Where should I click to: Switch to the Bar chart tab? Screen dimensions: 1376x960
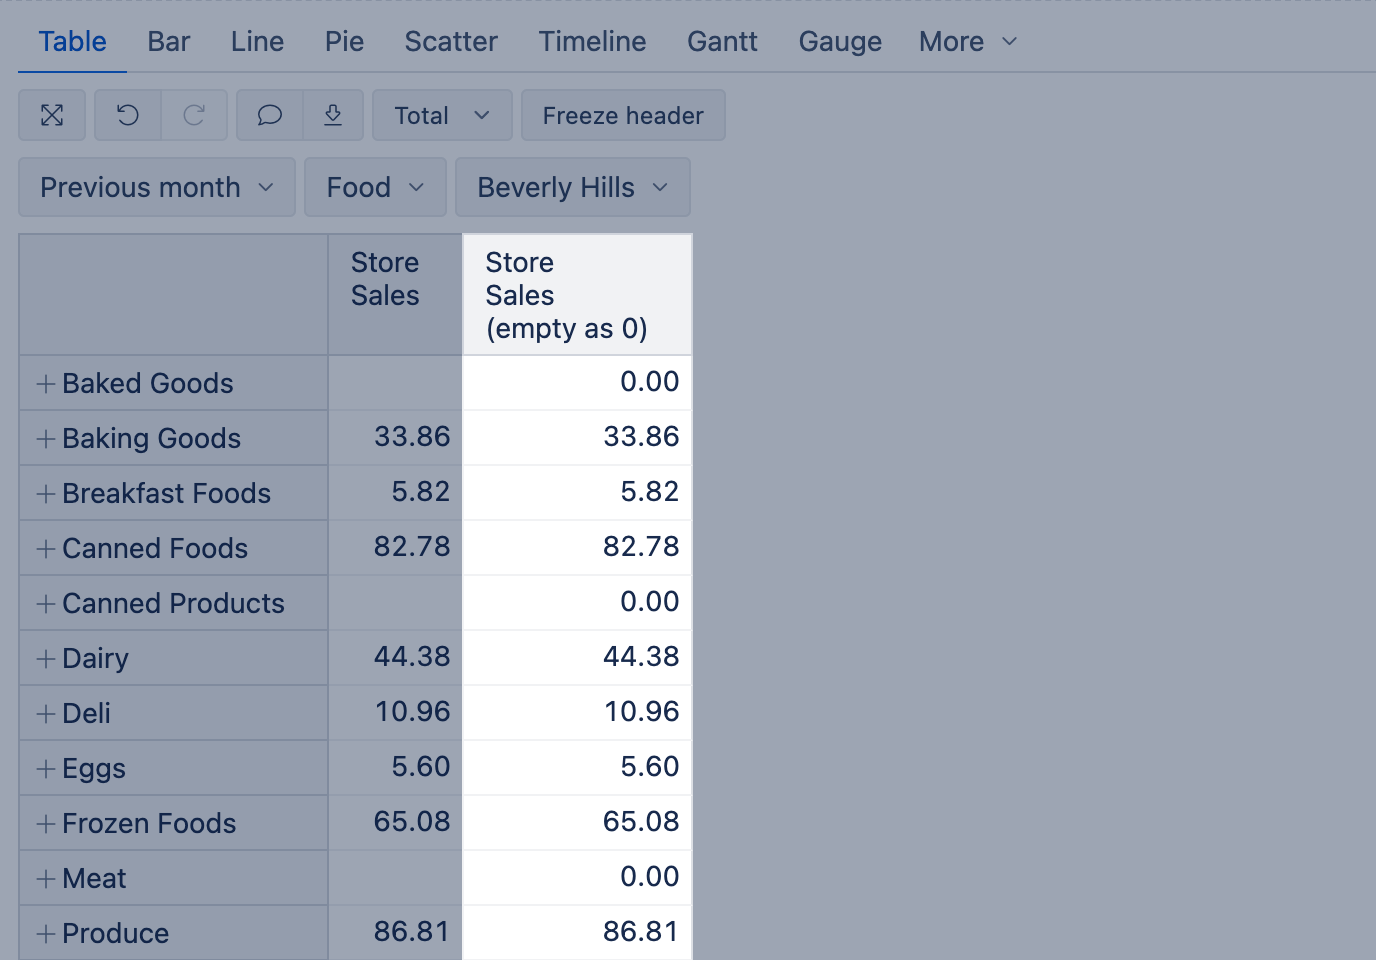tap(168, 42)
